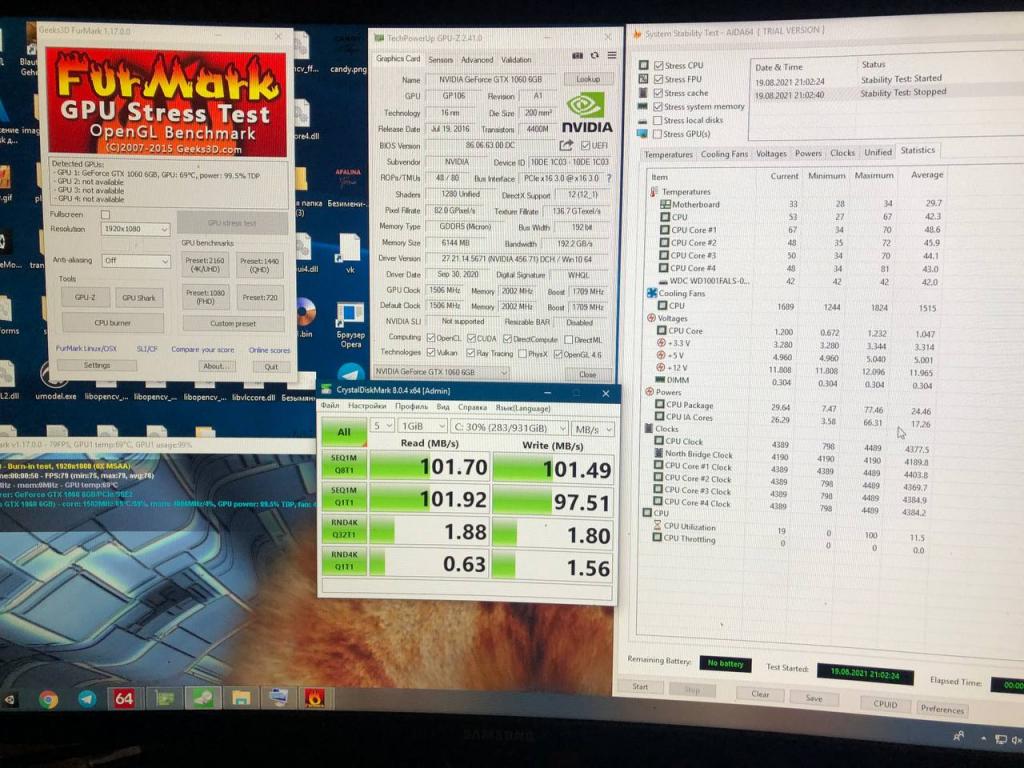Open the AIDA64 Cooling Fans tab
This screenshot has width=1024, height=768.
point(724,154)
